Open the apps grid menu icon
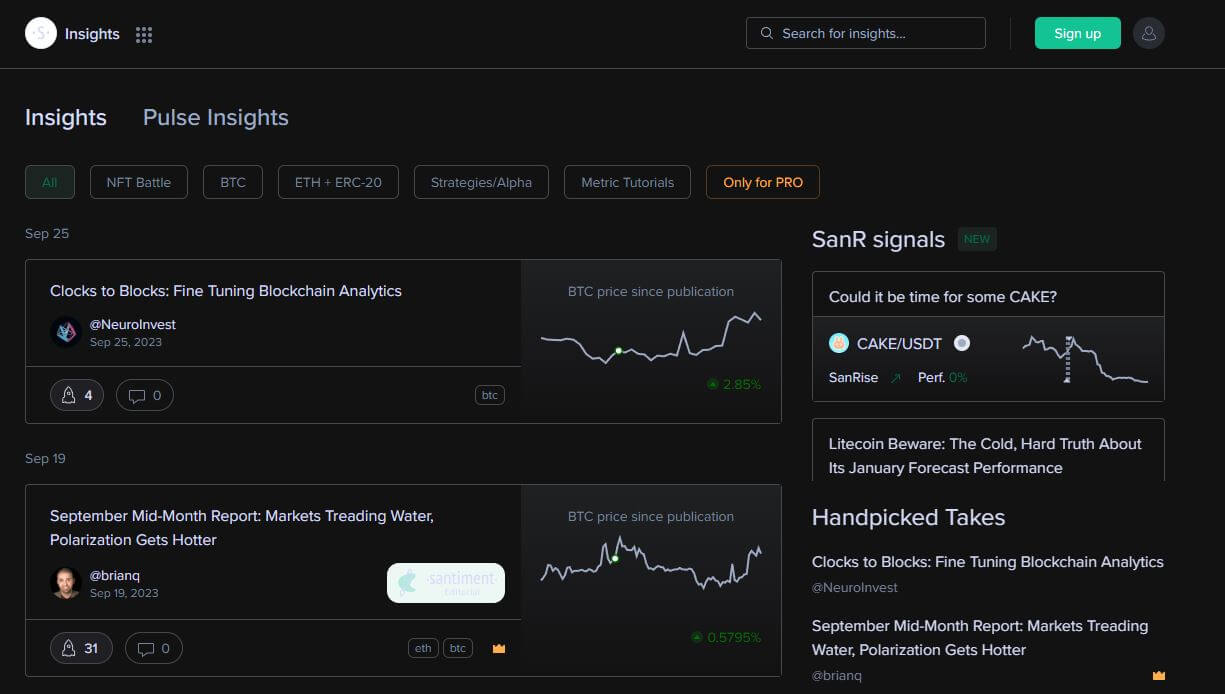The height and width of the screenshot is (694, 1225). pyautogui.click(x=144, y=35)
